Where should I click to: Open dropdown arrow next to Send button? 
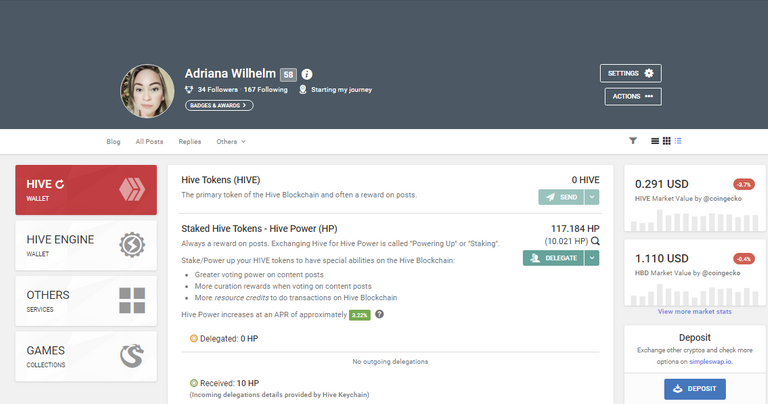click(x=592, y=198)
